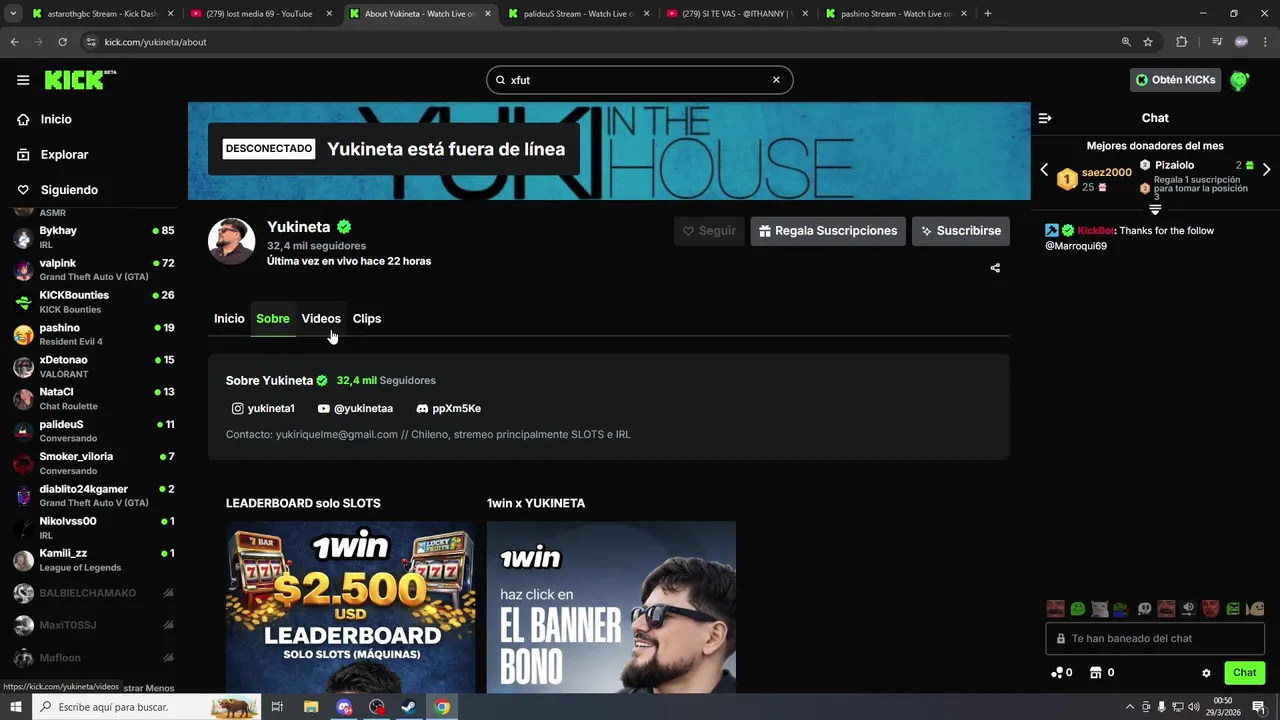Open Kamiii_zz channel in sidebar
Screen dimensions: 1280x720
[x=94, y=560]
